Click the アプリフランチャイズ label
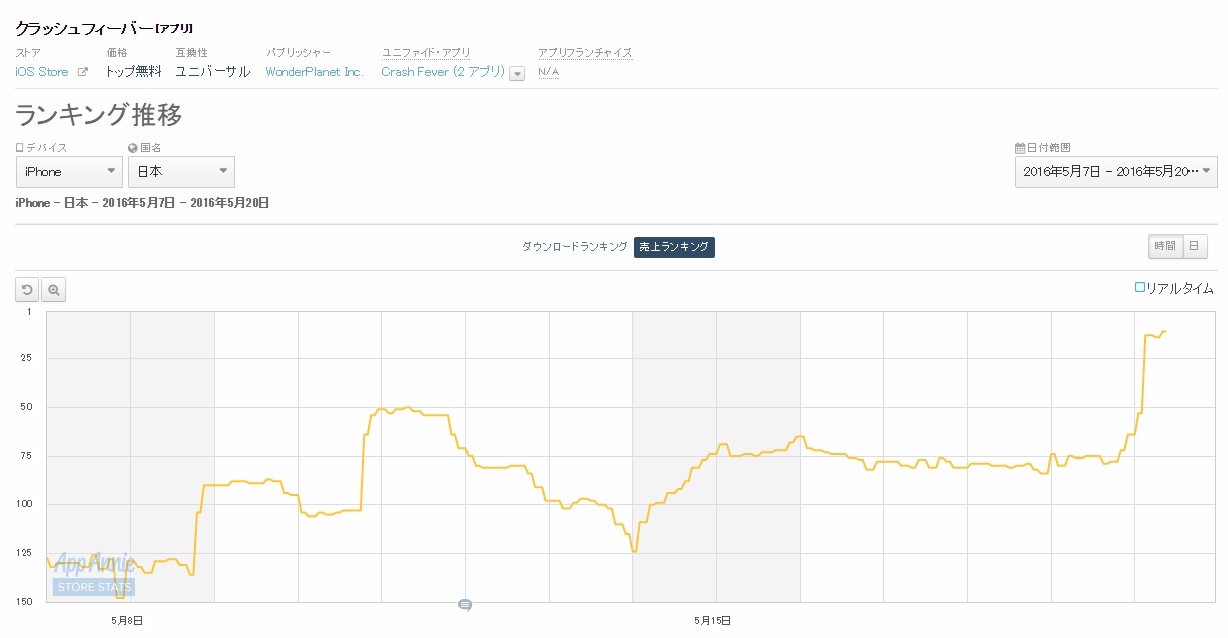The width and height of the screenshot is (1228, 638). [x=585, y=53]
